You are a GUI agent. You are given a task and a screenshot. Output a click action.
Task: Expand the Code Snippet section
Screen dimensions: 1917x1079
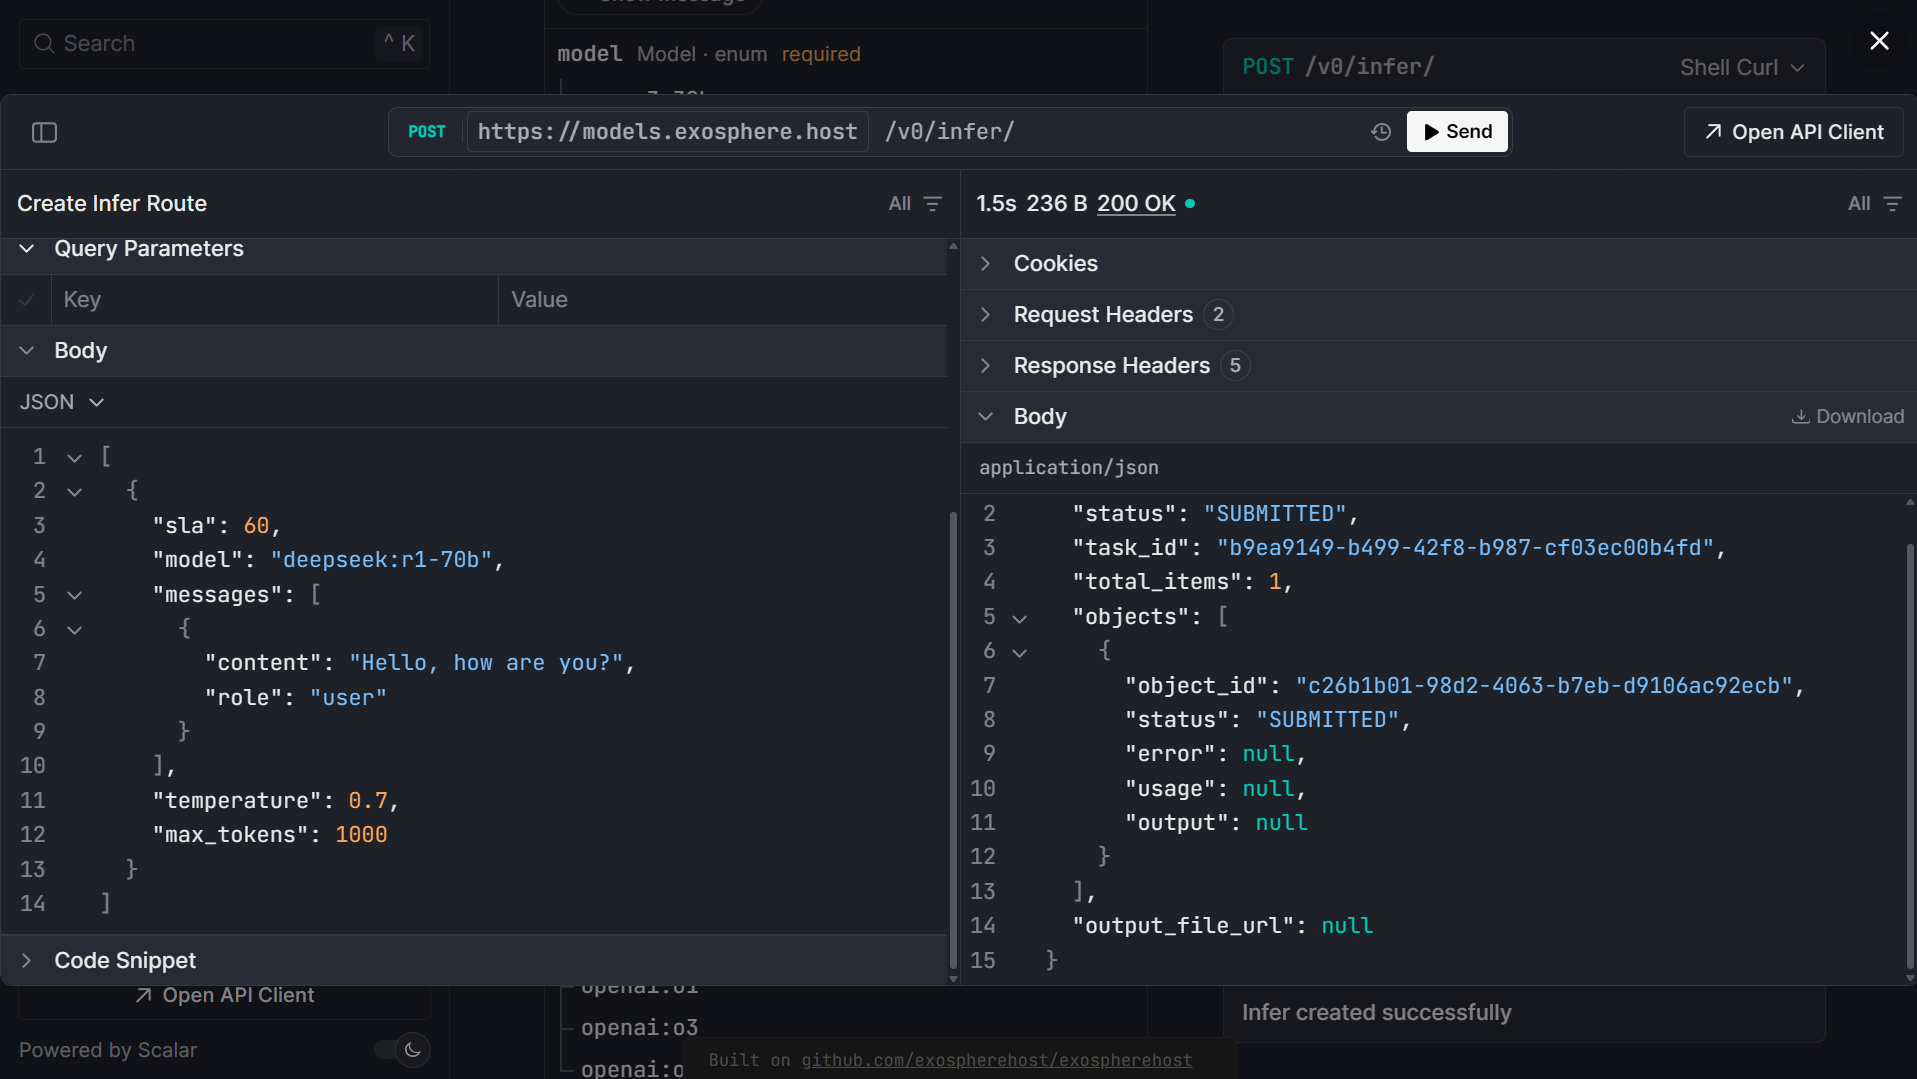(26, 960)
